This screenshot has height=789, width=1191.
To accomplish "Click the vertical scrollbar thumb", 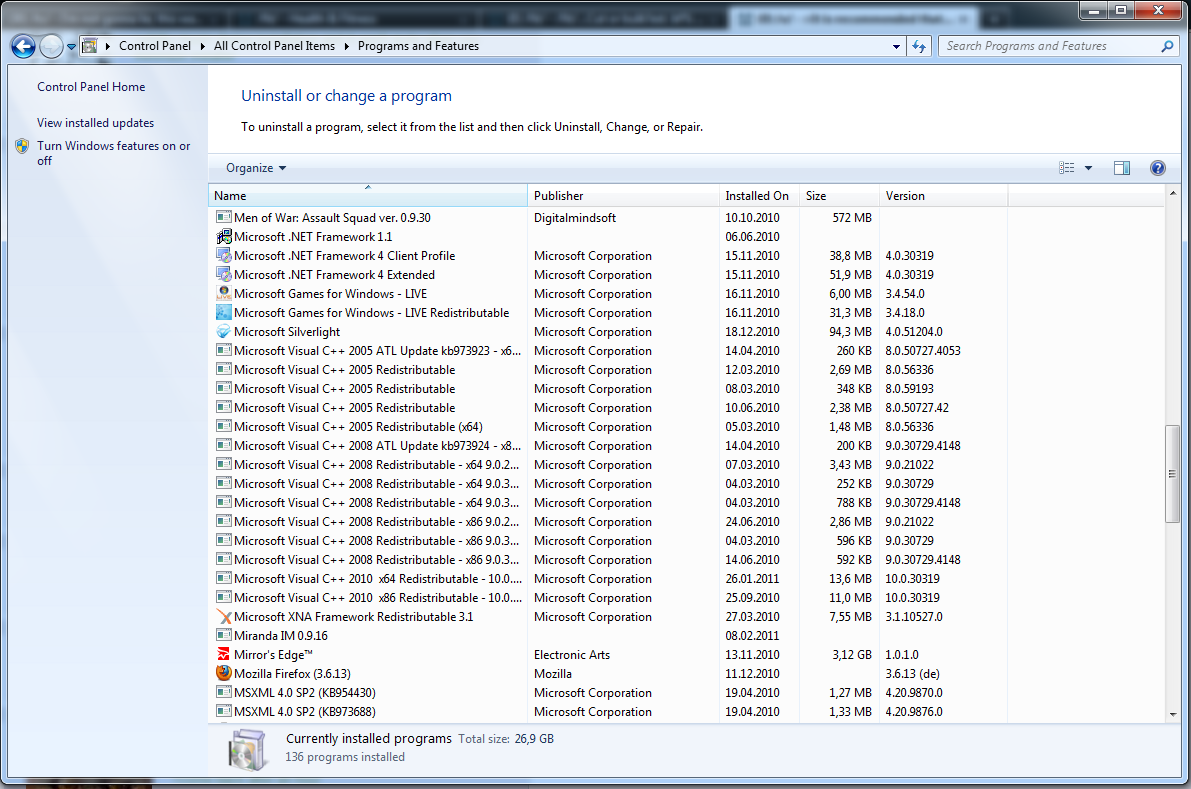I will [1172, 474].
